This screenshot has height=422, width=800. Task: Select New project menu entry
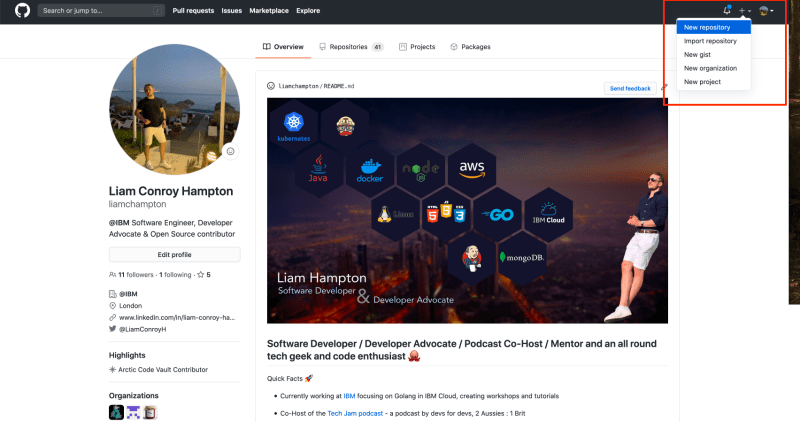[713, 82]
